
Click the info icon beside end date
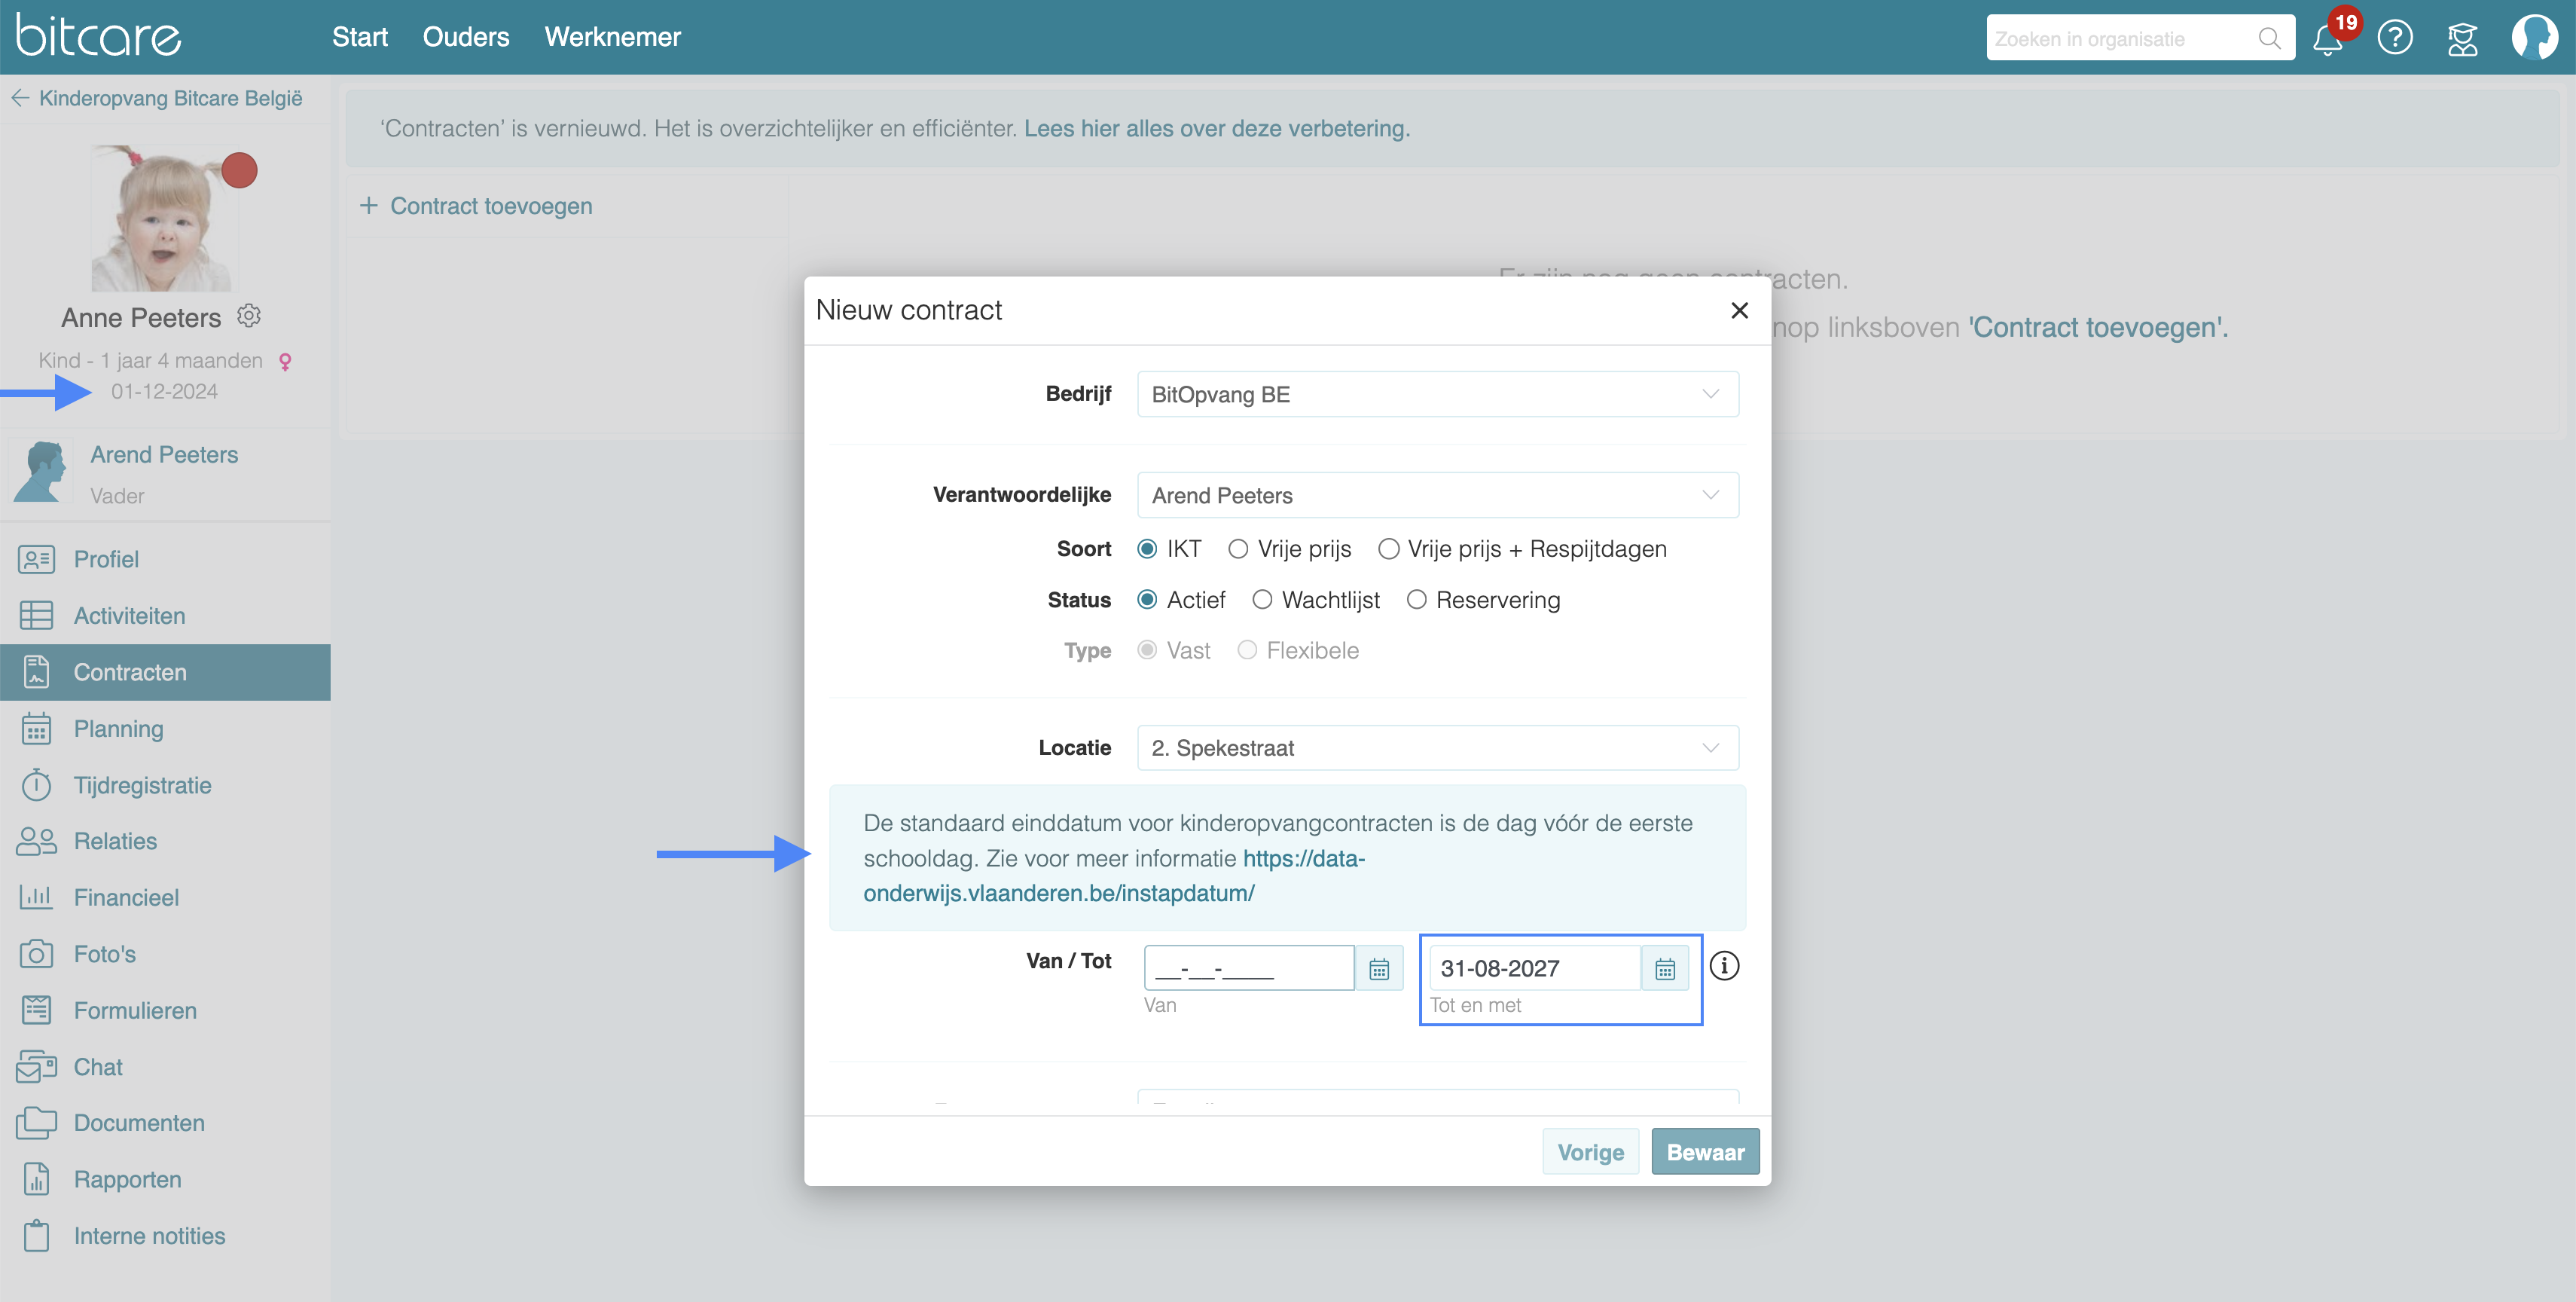pos(1724,966)
